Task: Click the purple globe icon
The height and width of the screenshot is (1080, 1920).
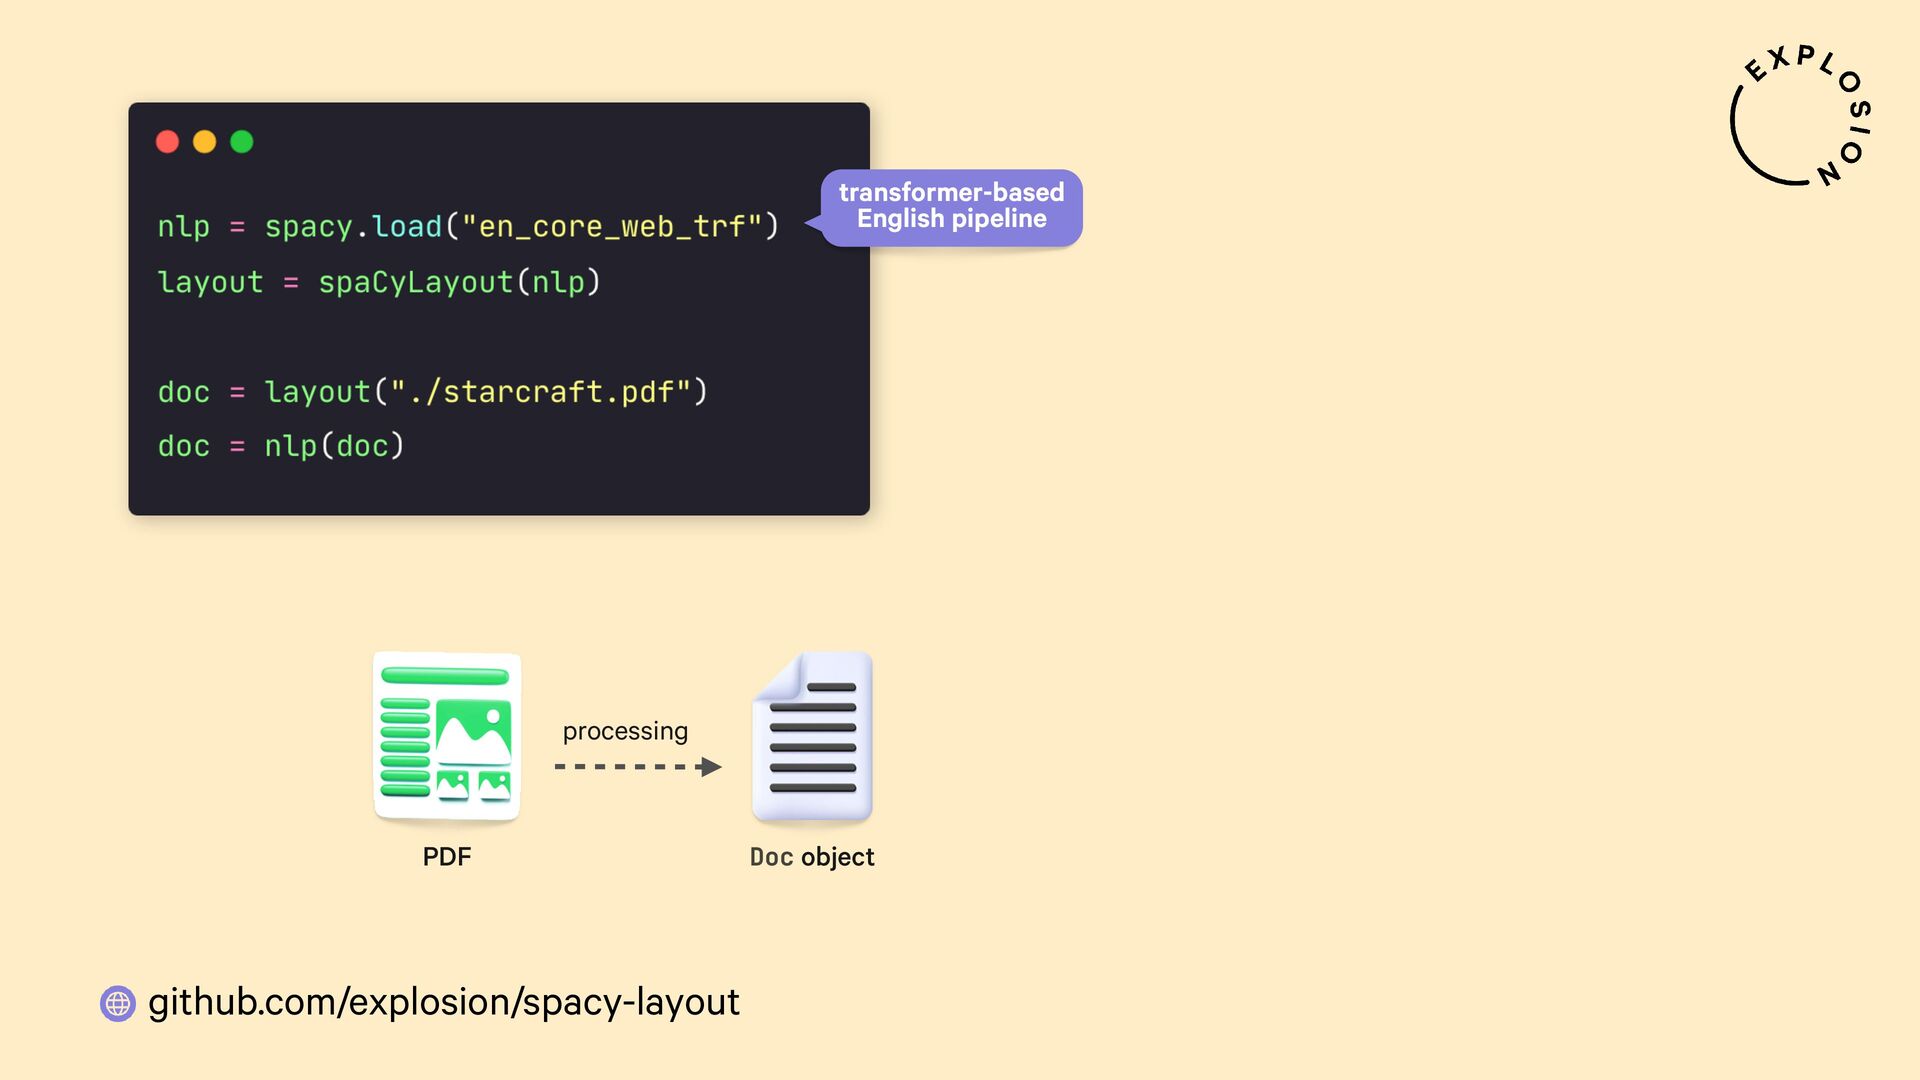Action: [118, 1003]
